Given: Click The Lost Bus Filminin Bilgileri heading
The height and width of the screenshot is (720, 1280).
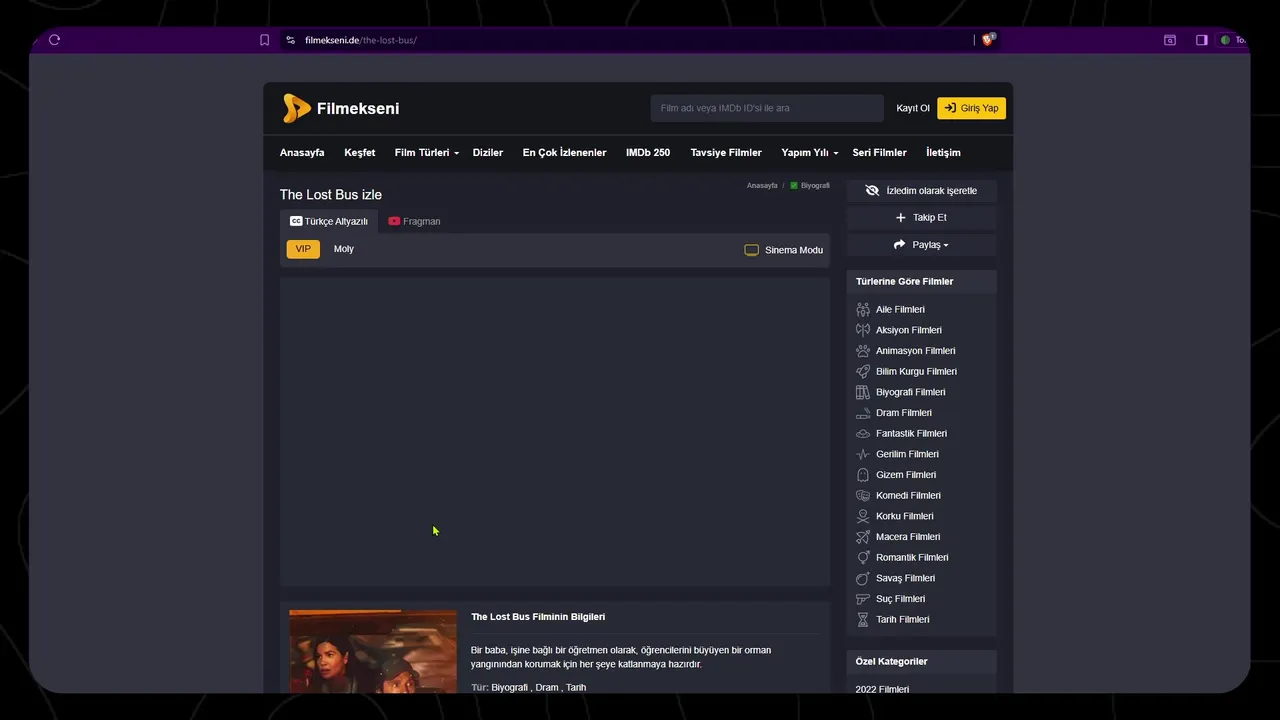Looking at the screenshot, I should tap(538, 617).
